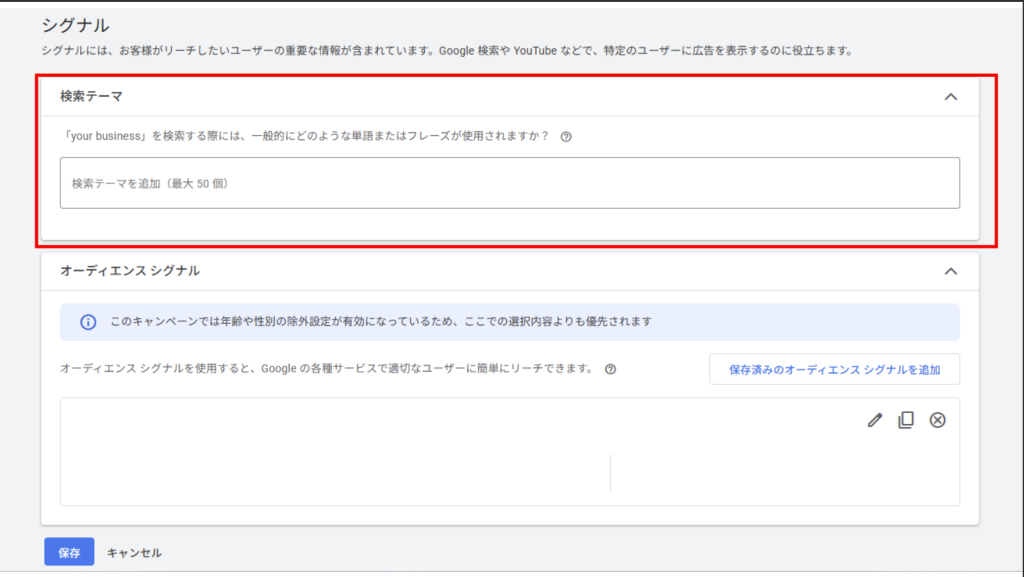This screenshot has height=577, width=1024.
Task: Click the duplicate icon near the delete icon
Action: [906, 420]
